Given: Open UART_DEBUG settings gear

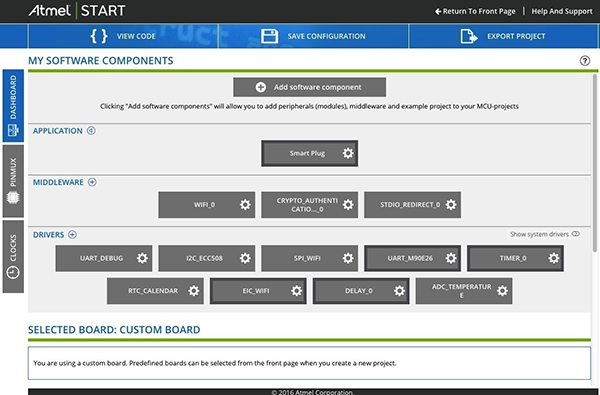Looking at the screenshot, I should (x=142, y=258).
